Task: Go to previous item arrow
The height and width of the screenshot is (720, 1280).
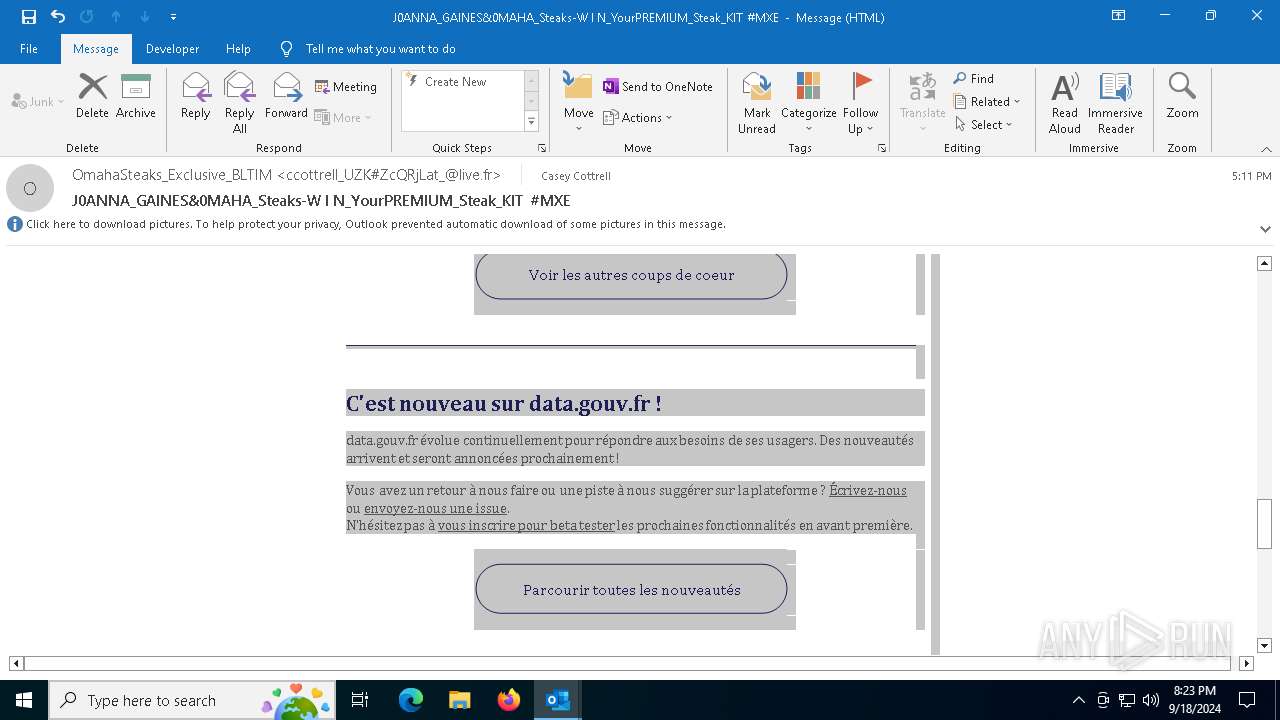Action: (x=116, y=16)
